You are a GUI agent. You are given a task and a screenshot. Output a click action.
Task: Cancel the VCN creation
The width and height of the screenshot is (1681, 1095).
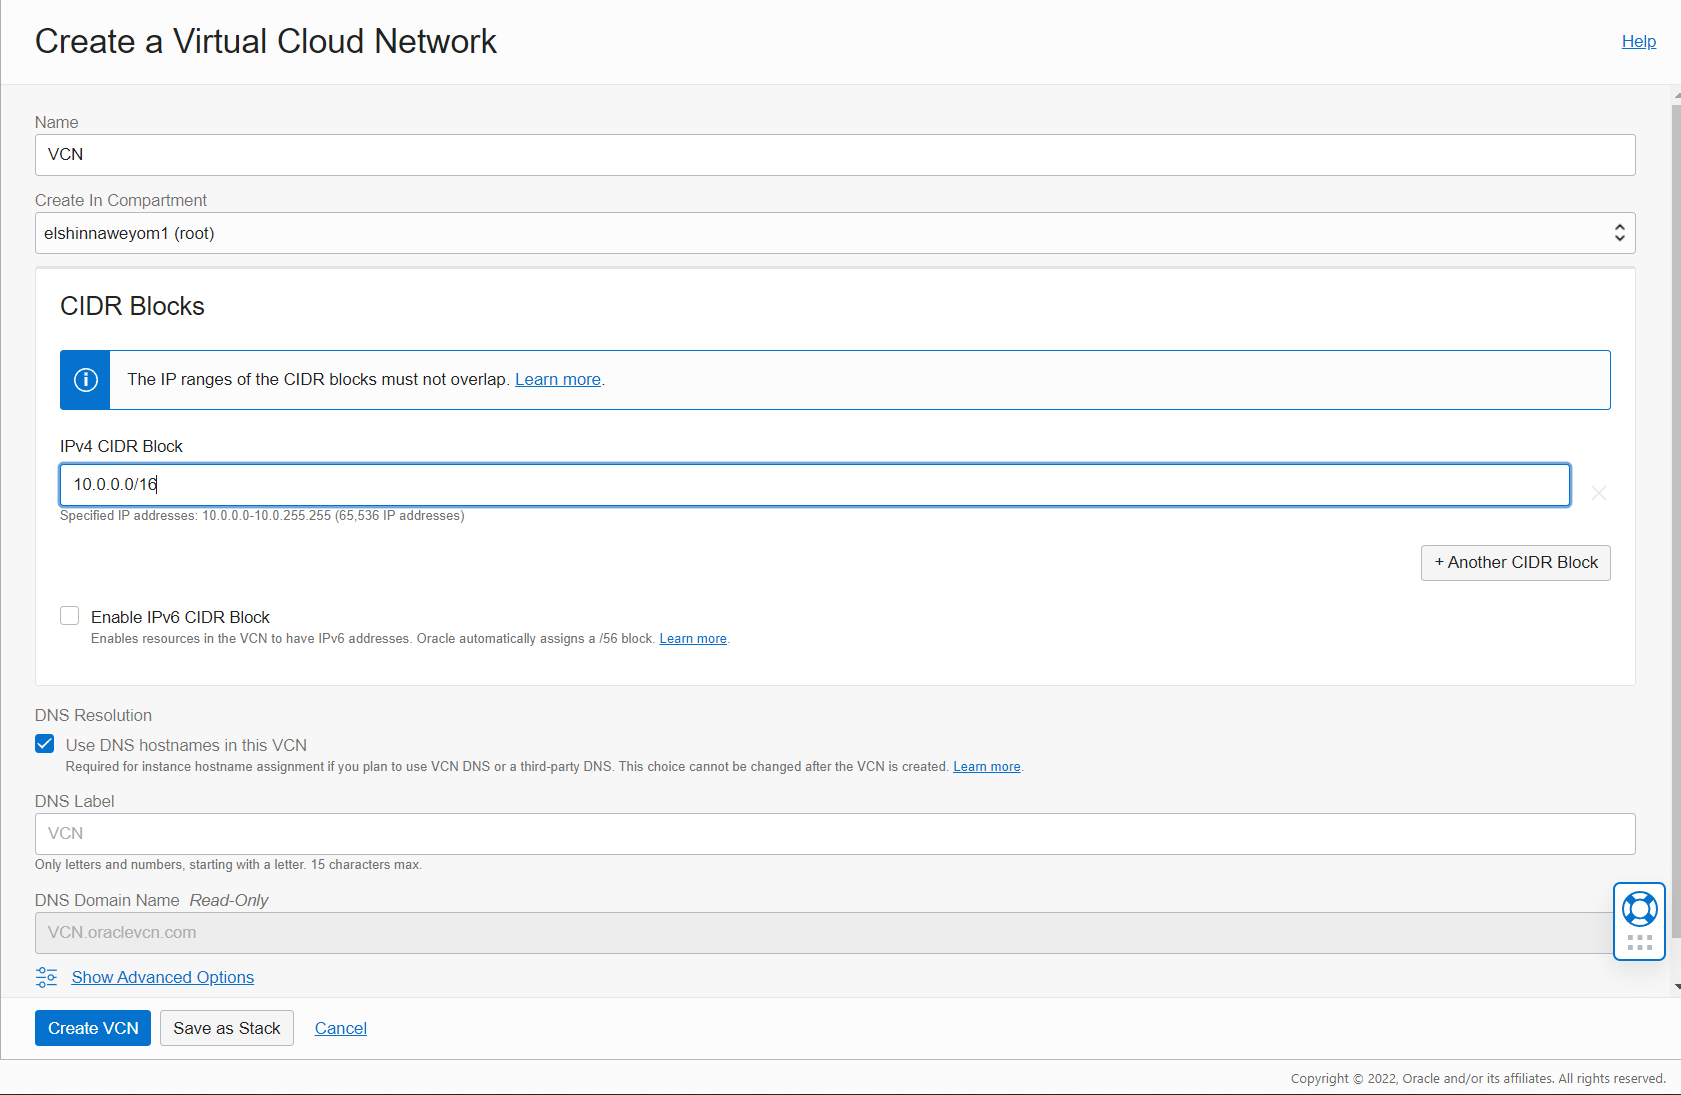(340, 1028)
